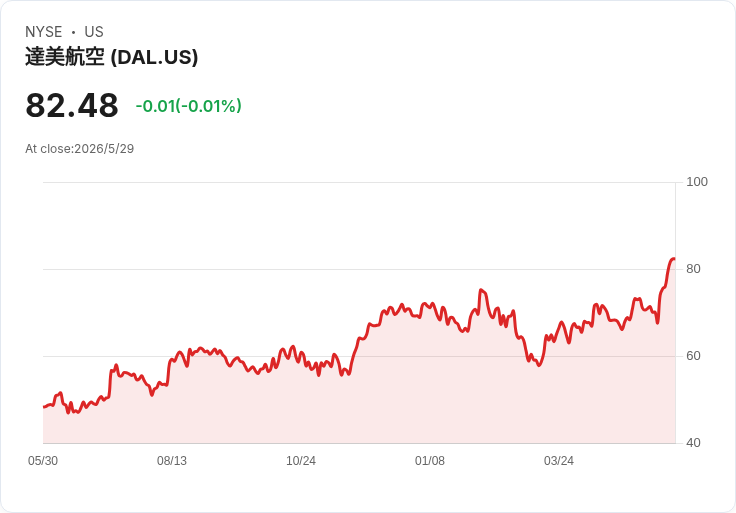Click the US market label
The height and width of the screenshot is (513, 736).
(94, 32)
